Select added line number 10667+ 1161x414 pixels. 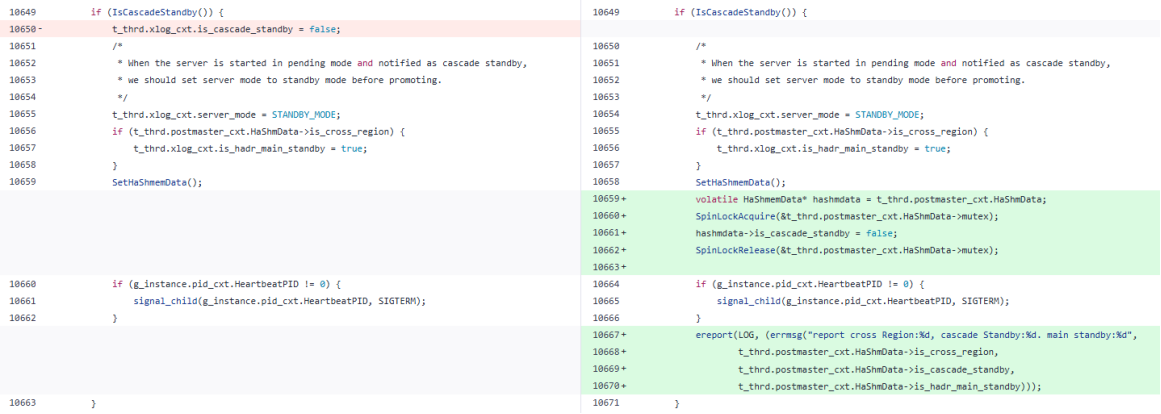click(610, 335)
